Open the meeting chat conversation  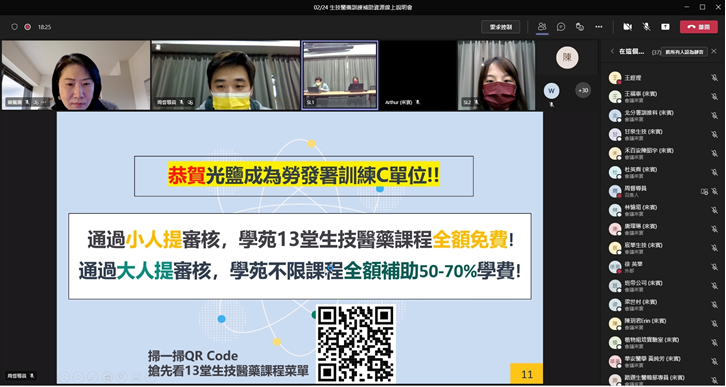pos(561,27)
